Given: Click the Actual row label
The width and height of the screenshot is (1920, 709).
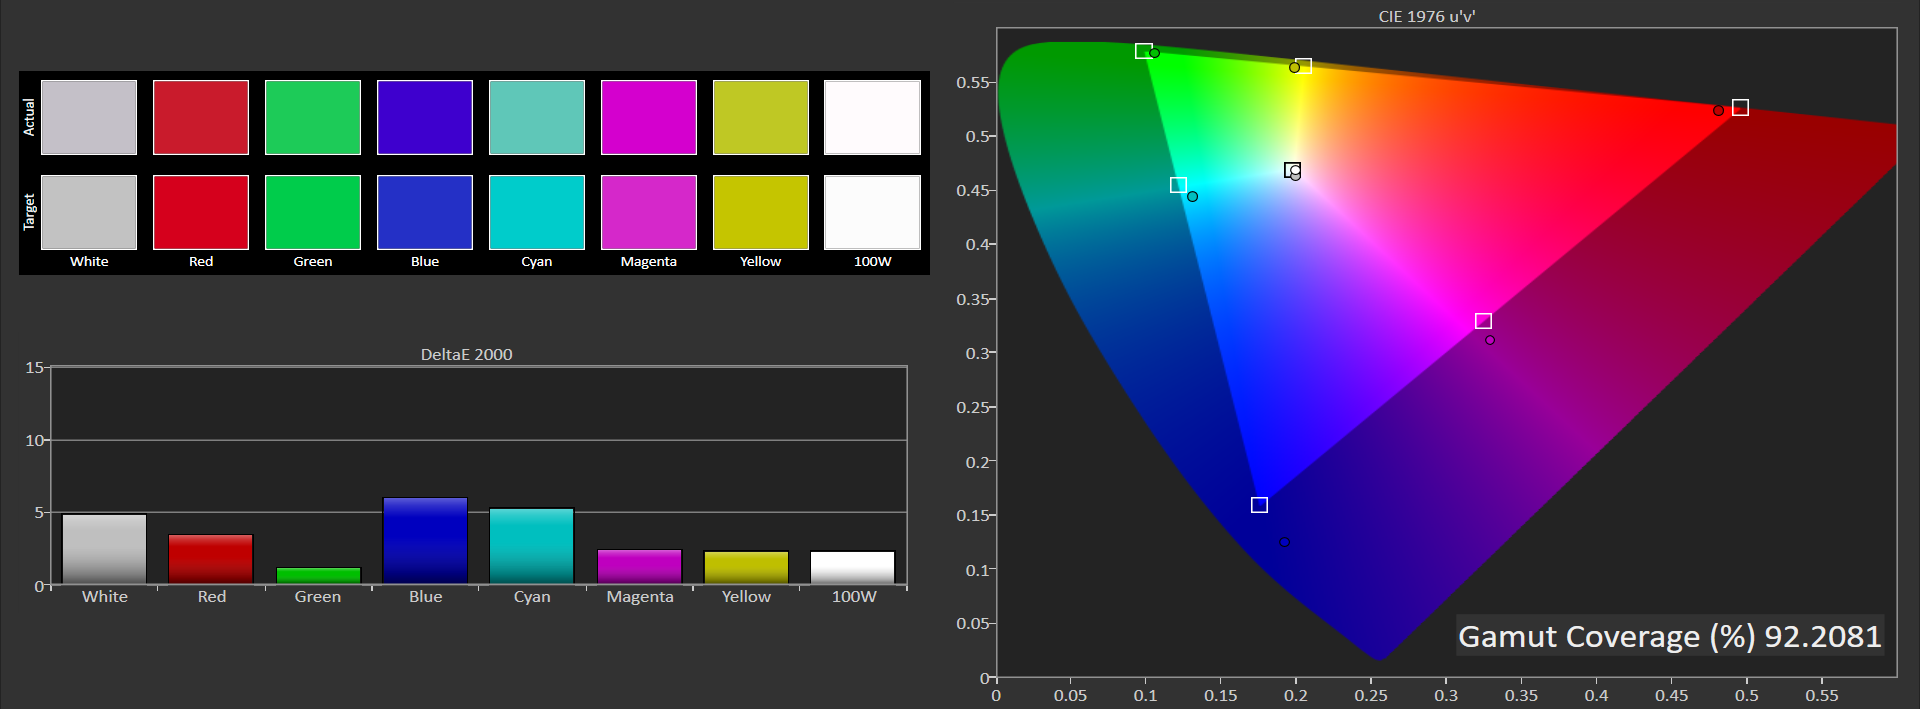Looking at the screenshot, I should click(29, 117).
